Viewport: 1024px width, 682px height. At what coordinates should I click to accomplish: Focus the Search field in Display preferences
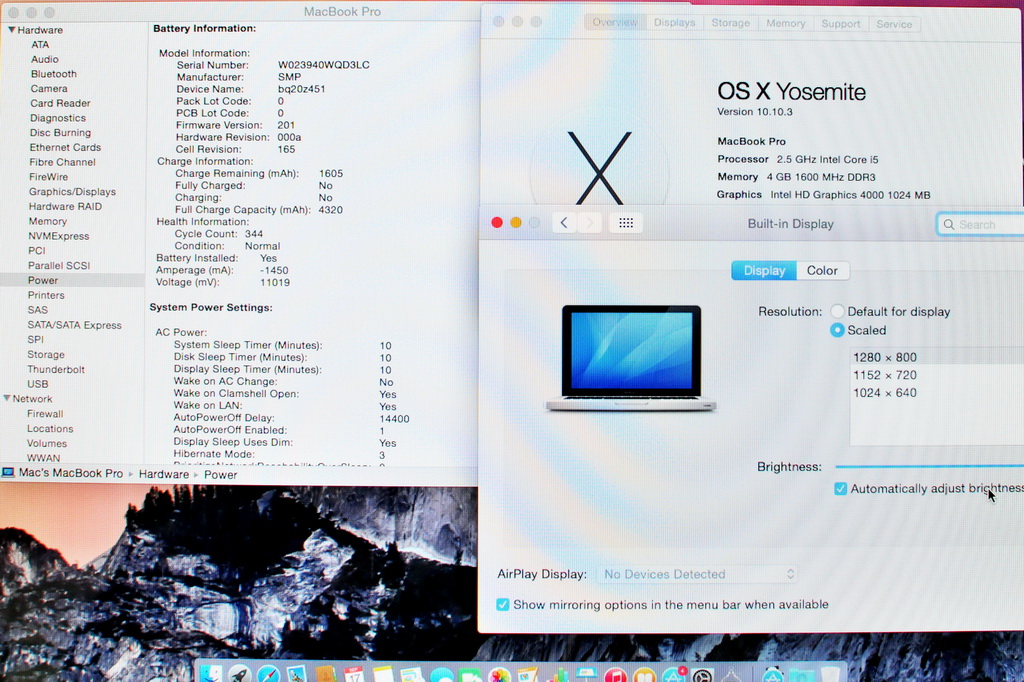coord(980,224)
